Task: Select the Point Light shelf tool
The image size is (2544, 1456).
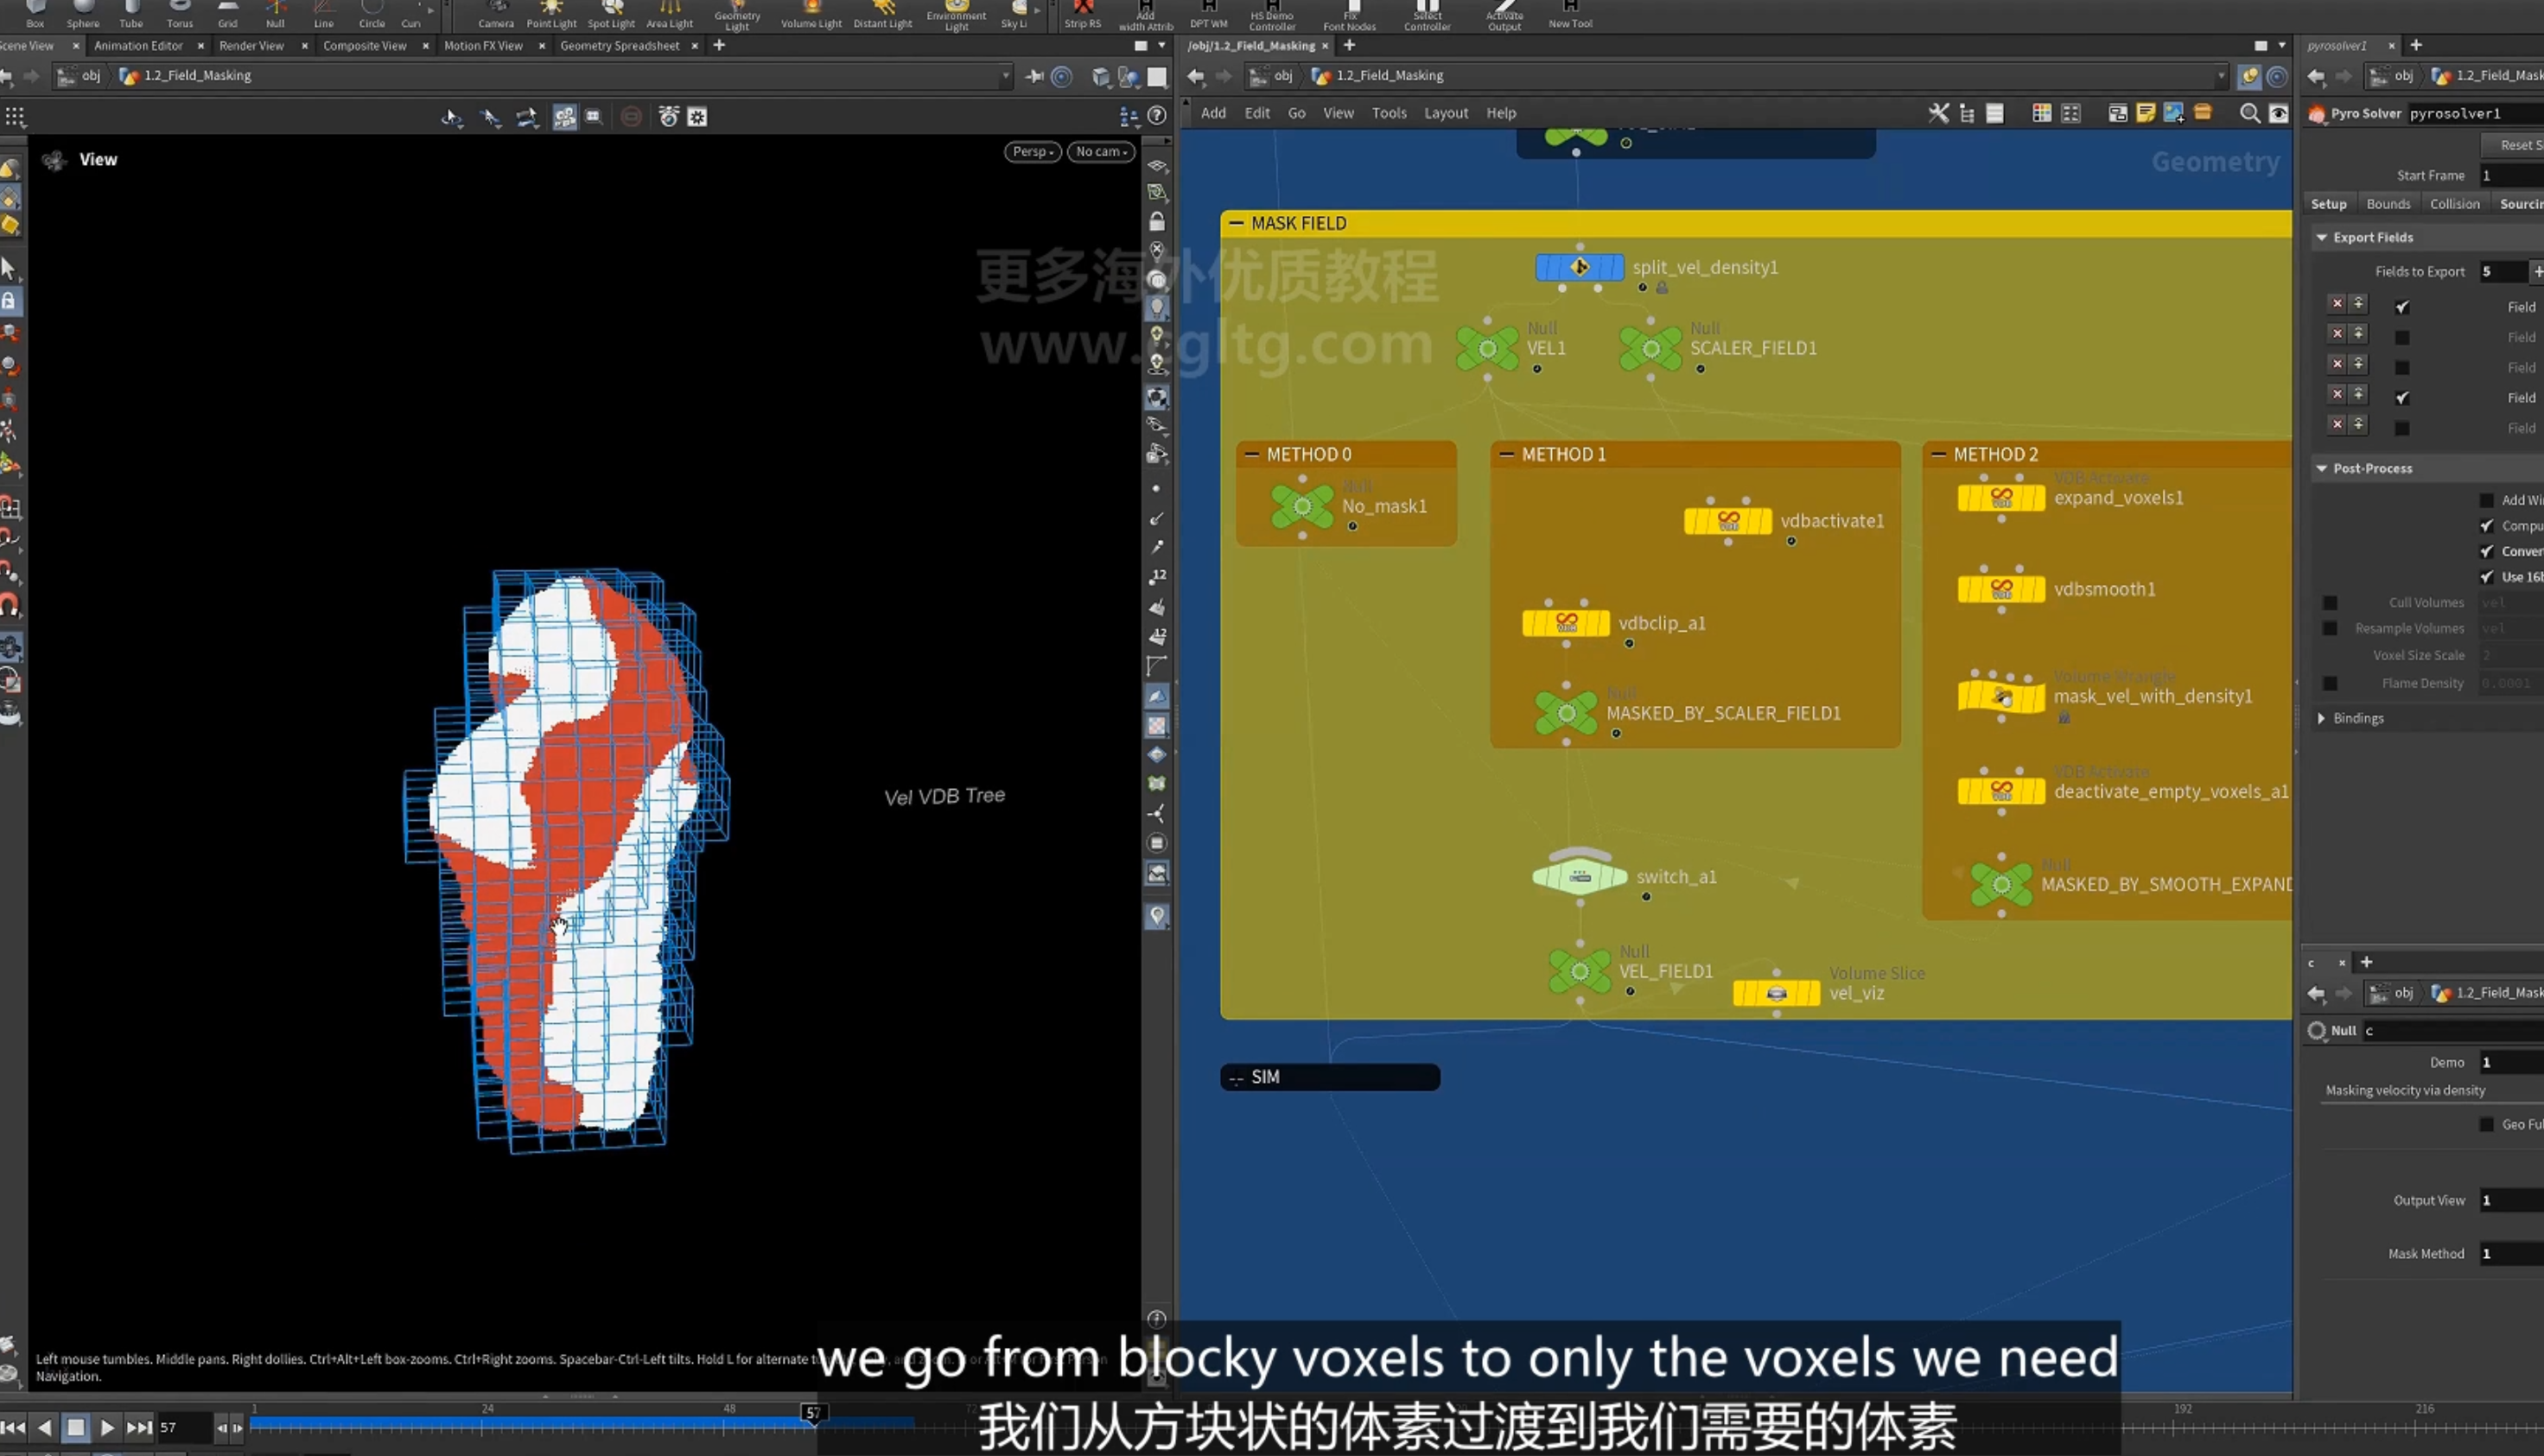Action: point(551,15)
